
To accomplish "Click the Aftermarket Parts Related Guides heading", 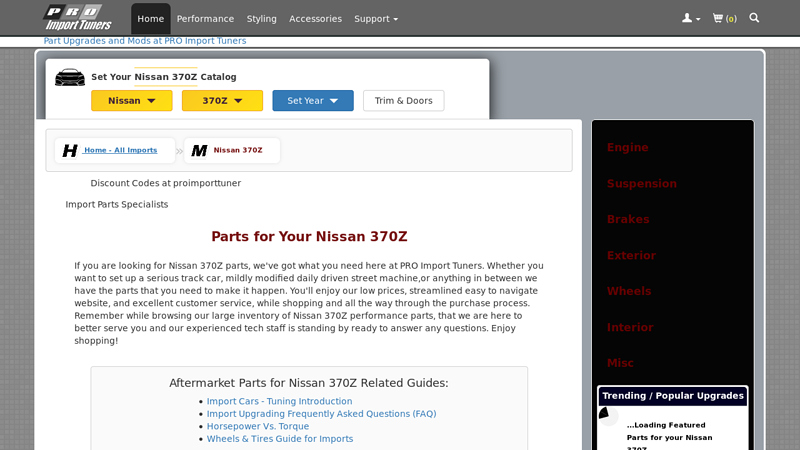I will click(309, 383).
